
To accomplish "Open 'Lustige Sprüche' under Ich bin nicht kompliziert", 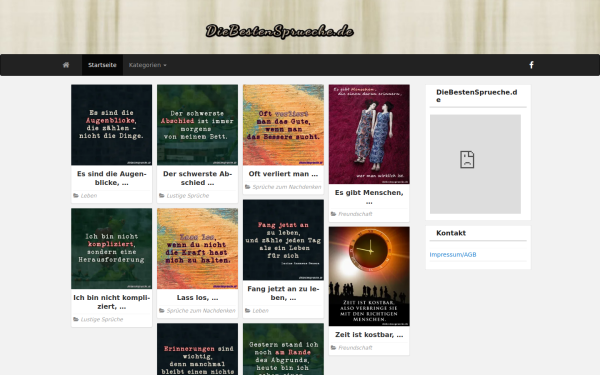I will click(x=102, y=319).
